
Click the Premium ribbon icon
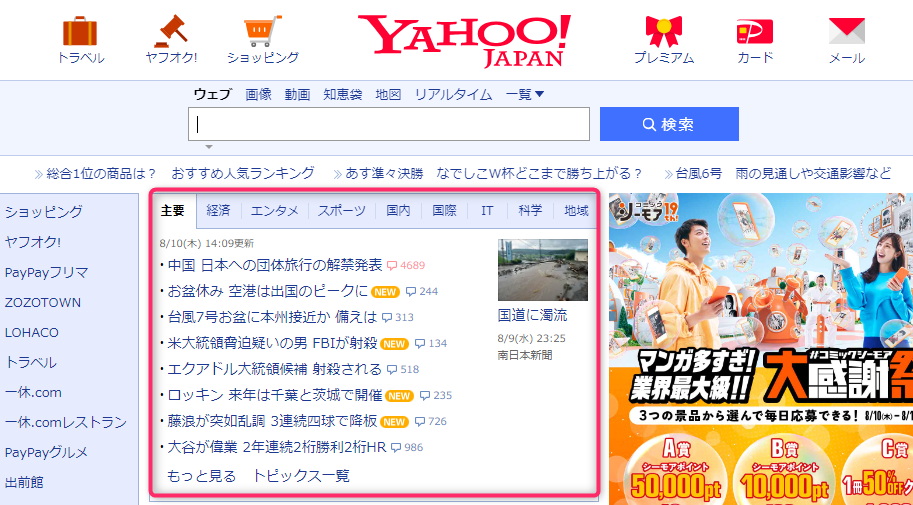pos(663,32)
